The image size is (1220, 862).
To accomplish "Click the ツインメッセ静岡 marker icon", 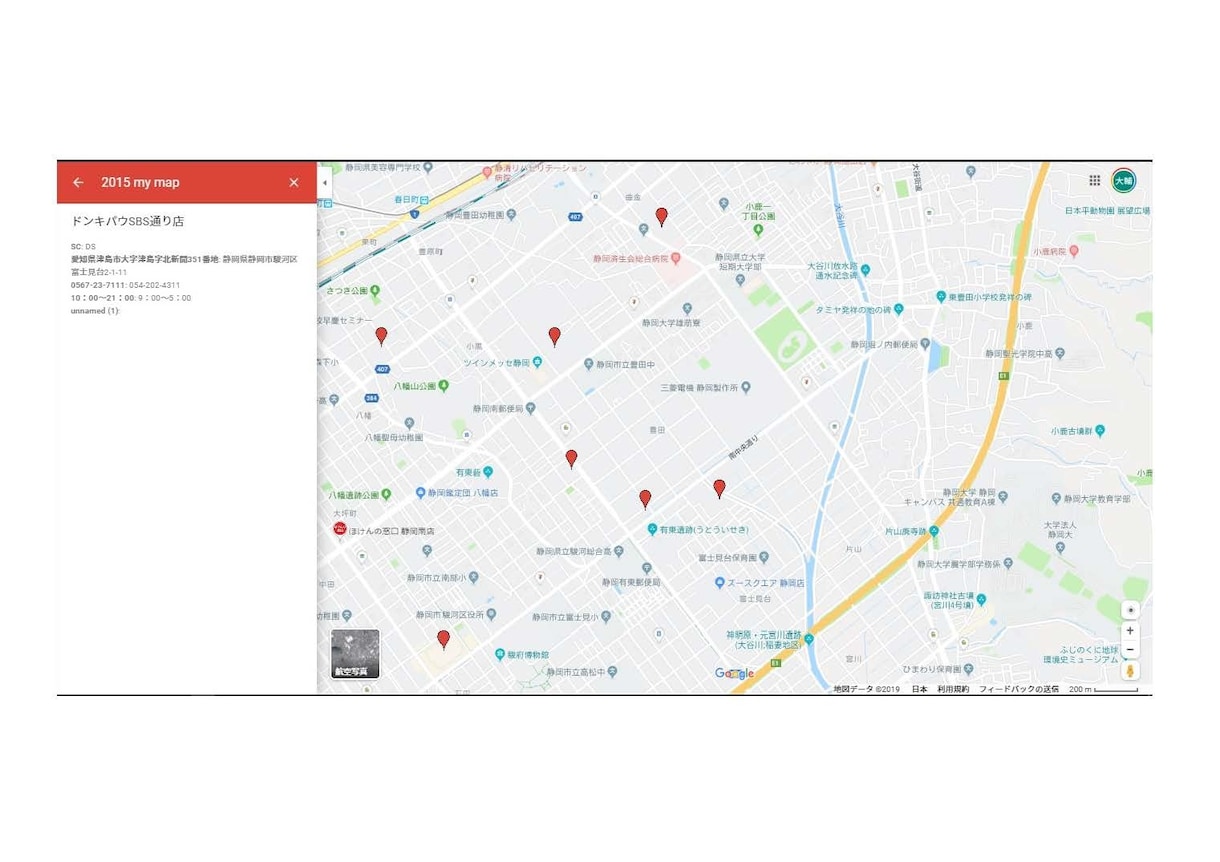I will pos(539,363).
